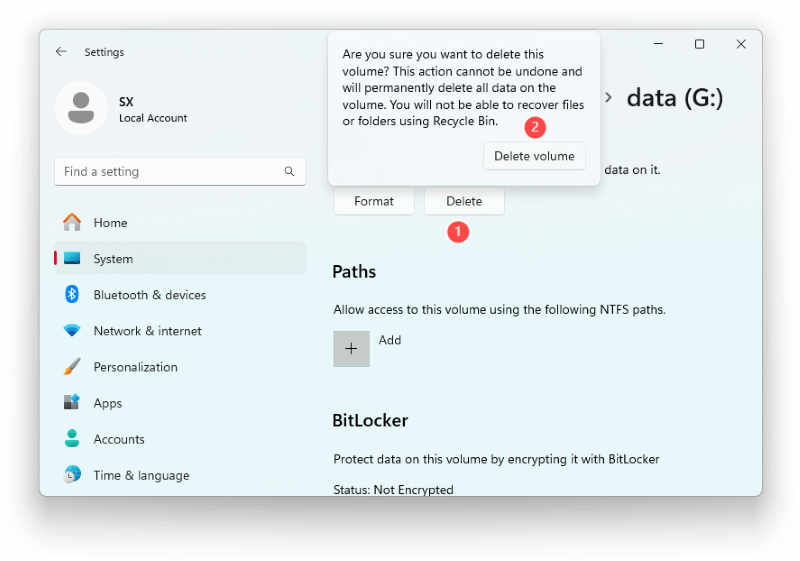The height and width of the screenshot is (561, 800).
Task: Click the Network wifi icon
Action: pos(72,330)
